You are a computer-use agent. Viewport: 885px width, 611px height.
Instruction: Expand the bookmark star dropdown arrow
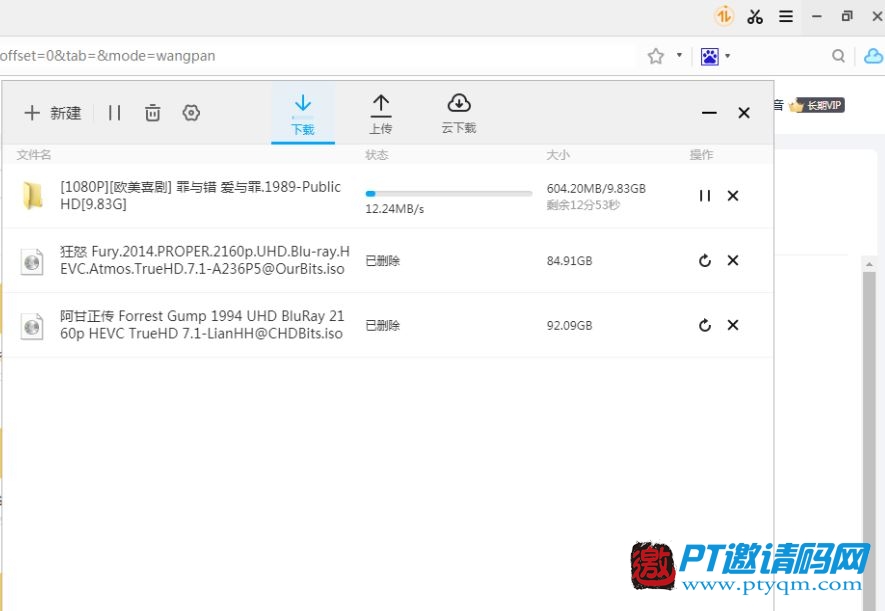tap(679, 55)
